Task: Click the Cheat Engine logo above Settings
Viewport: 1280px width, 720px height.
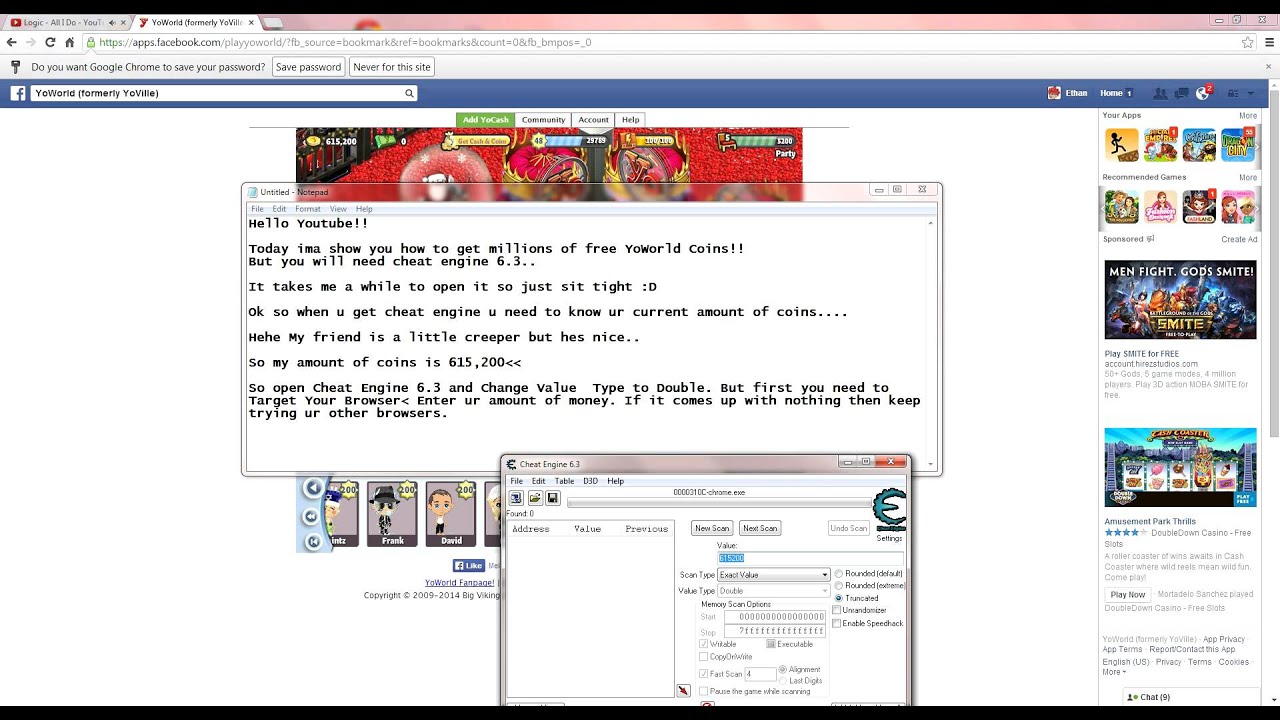Action: coord(889,509)
